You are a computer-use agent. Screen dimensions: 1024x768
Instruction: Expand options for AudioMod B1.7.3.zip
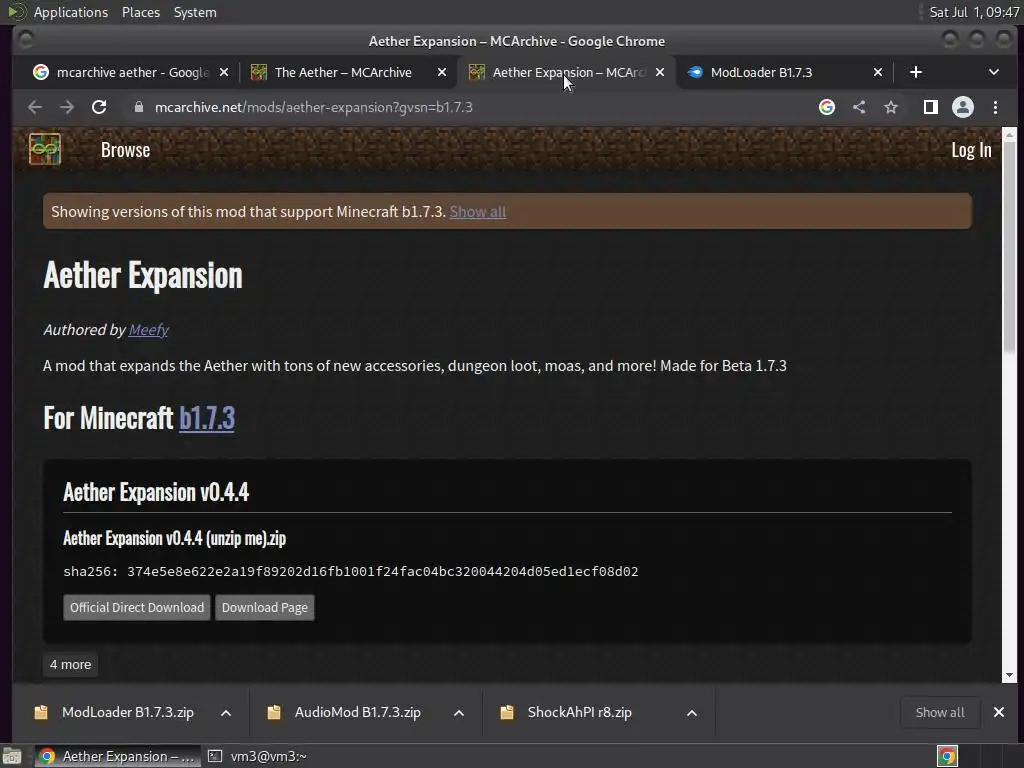coord(459,713)
